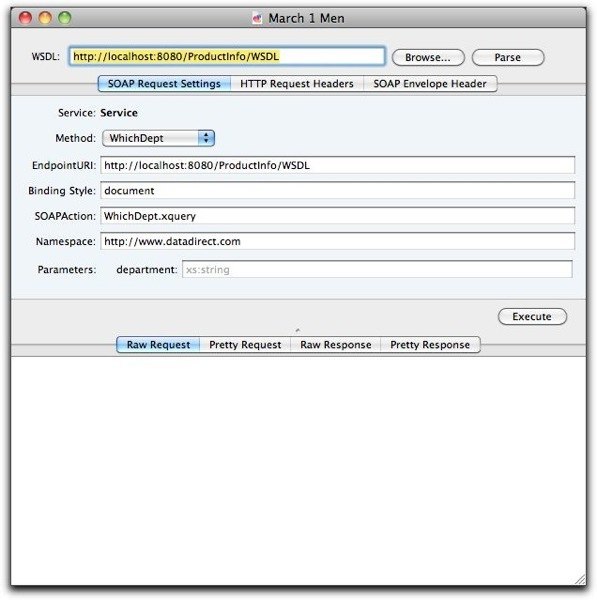Open the SOAP Envelope Header tab
Viewport: 597px width, 600px height.
(430, 84)
